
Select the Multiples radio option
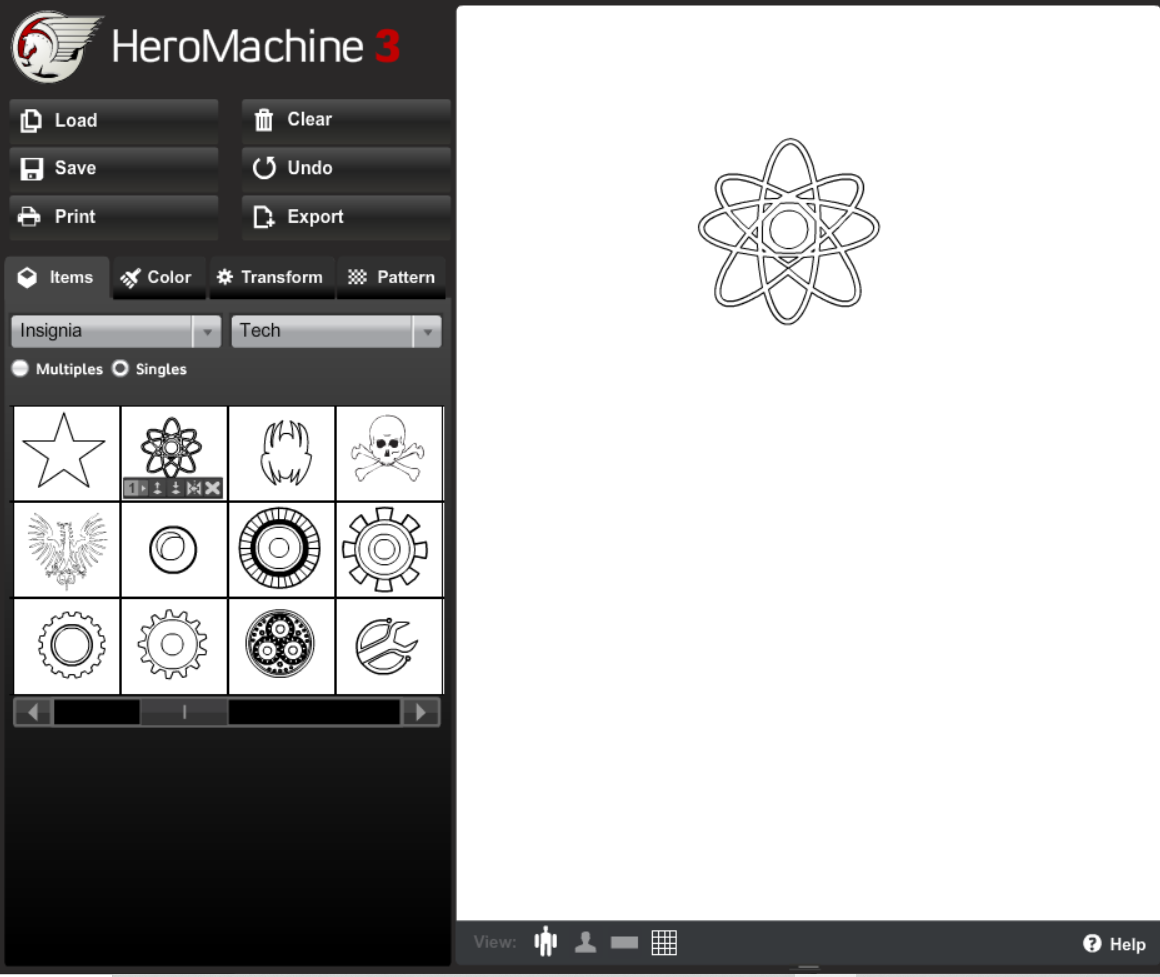click(x=20, y=369)
